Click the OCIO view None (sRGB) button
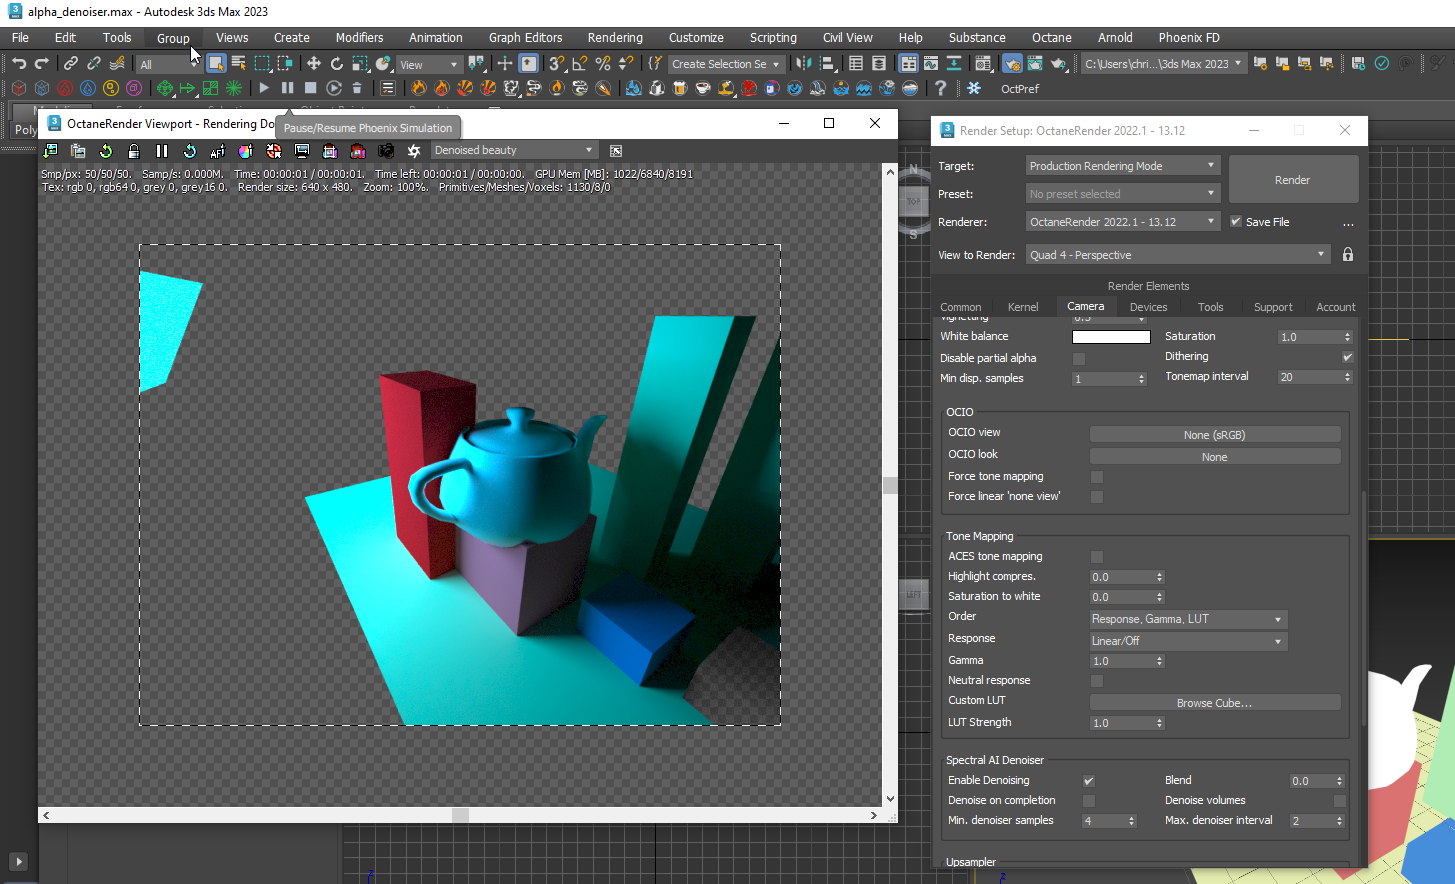This screenshot has height=884, width=1455. pyautogui.click(x=1215, y=435)
